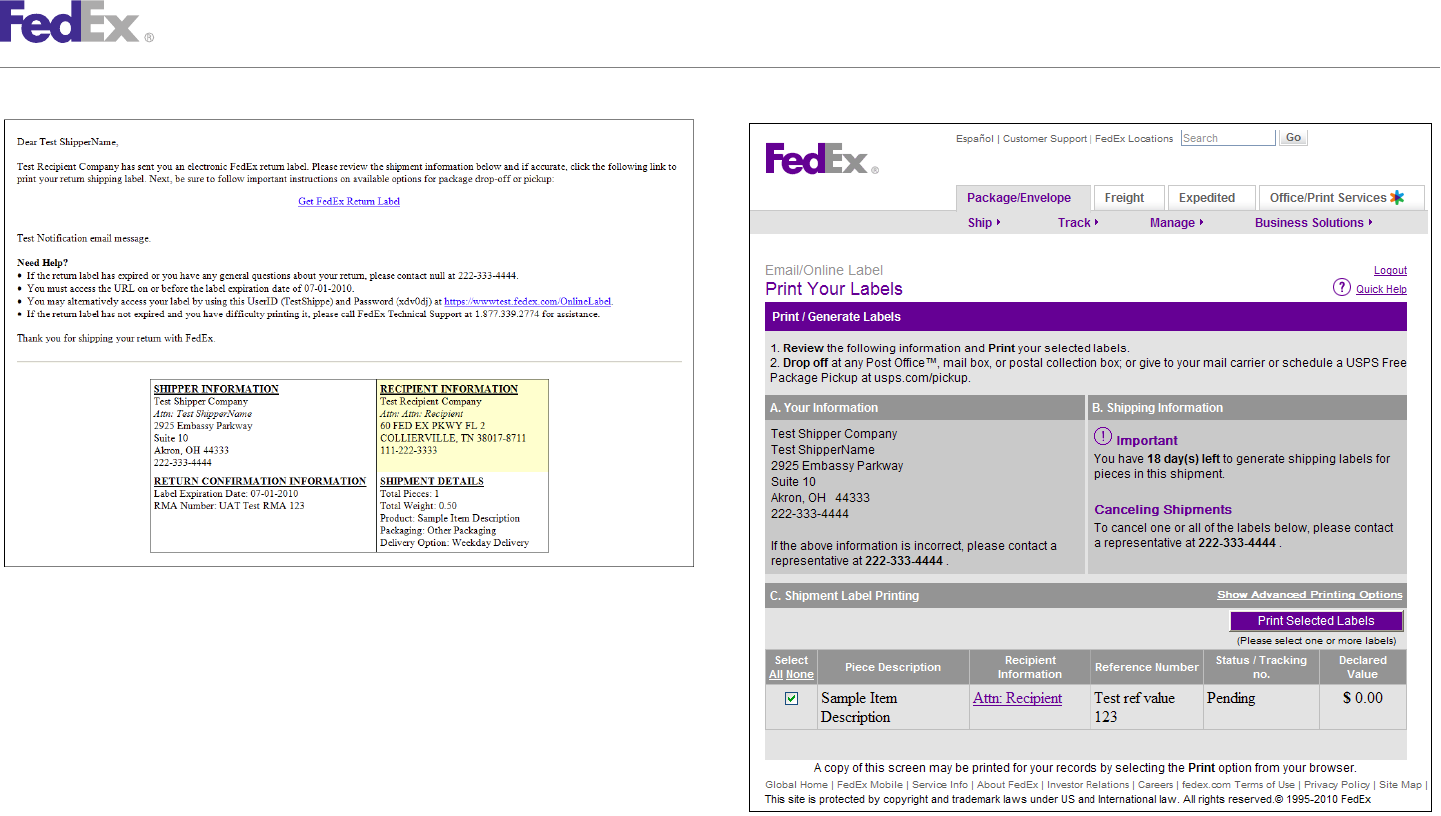Open the fedex.com/OnlineLabel URL link in email
Viewport: 1441px width, 816px height.
528,301
